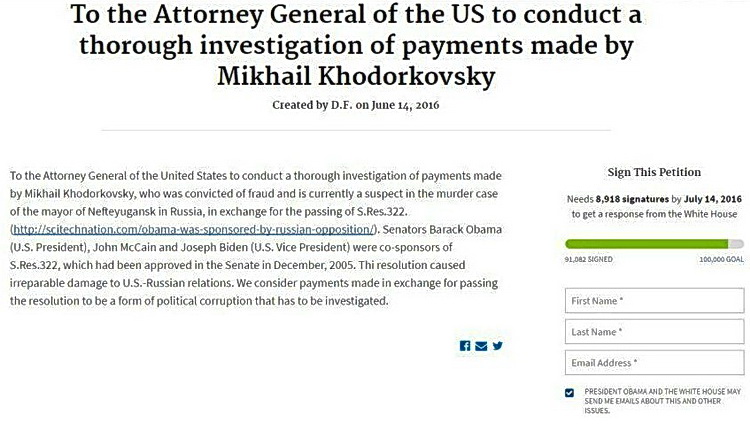Click the "Created by D.F." byline
The image size is (750, 431).
point(355,105)
